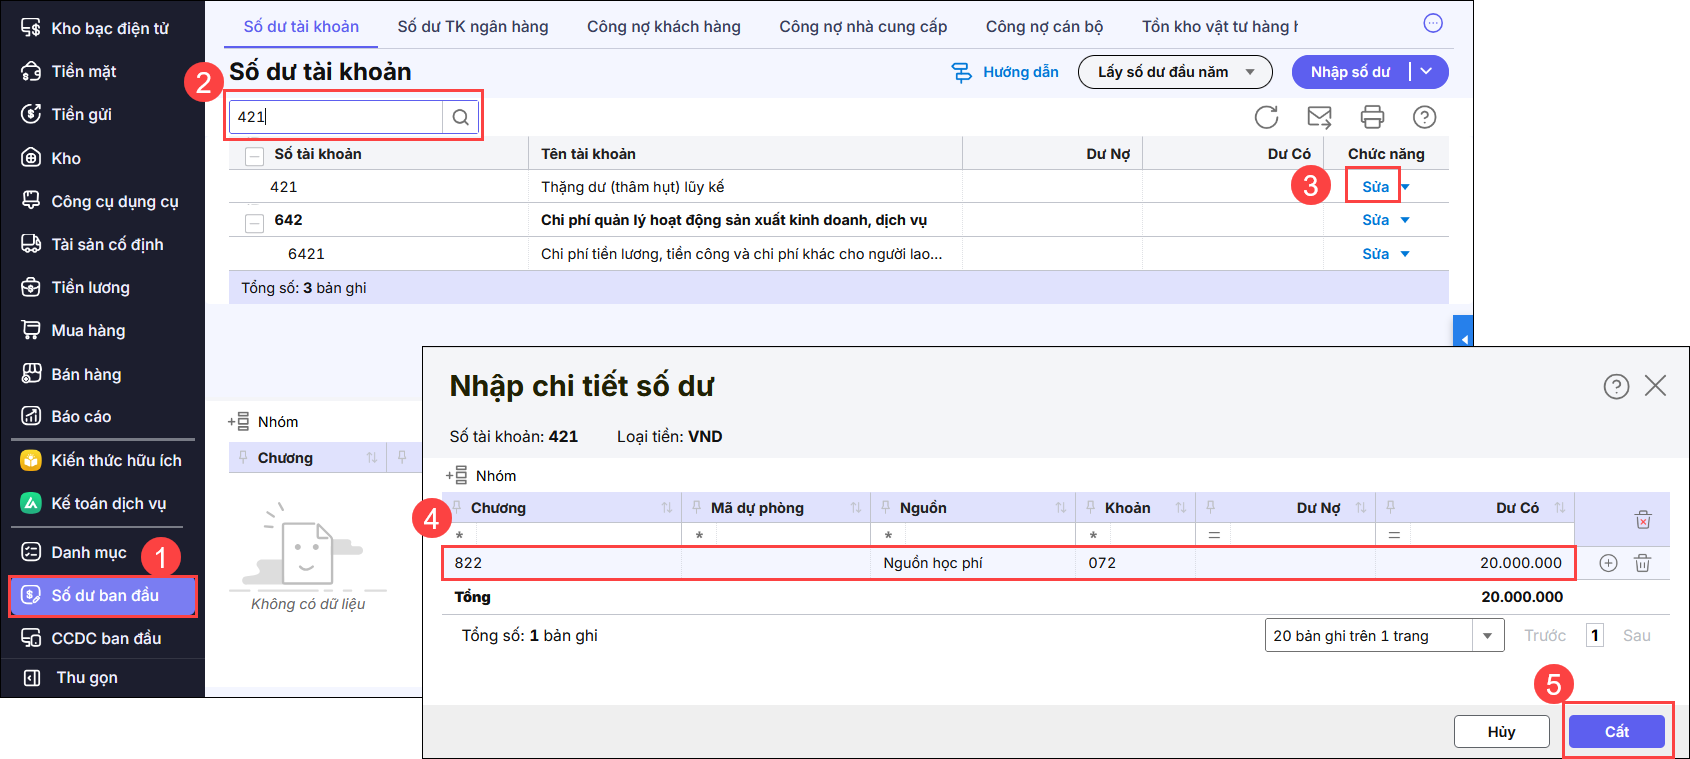Open Tiền lương in the sidebar
1690x759 pixels.
[90, 288]
